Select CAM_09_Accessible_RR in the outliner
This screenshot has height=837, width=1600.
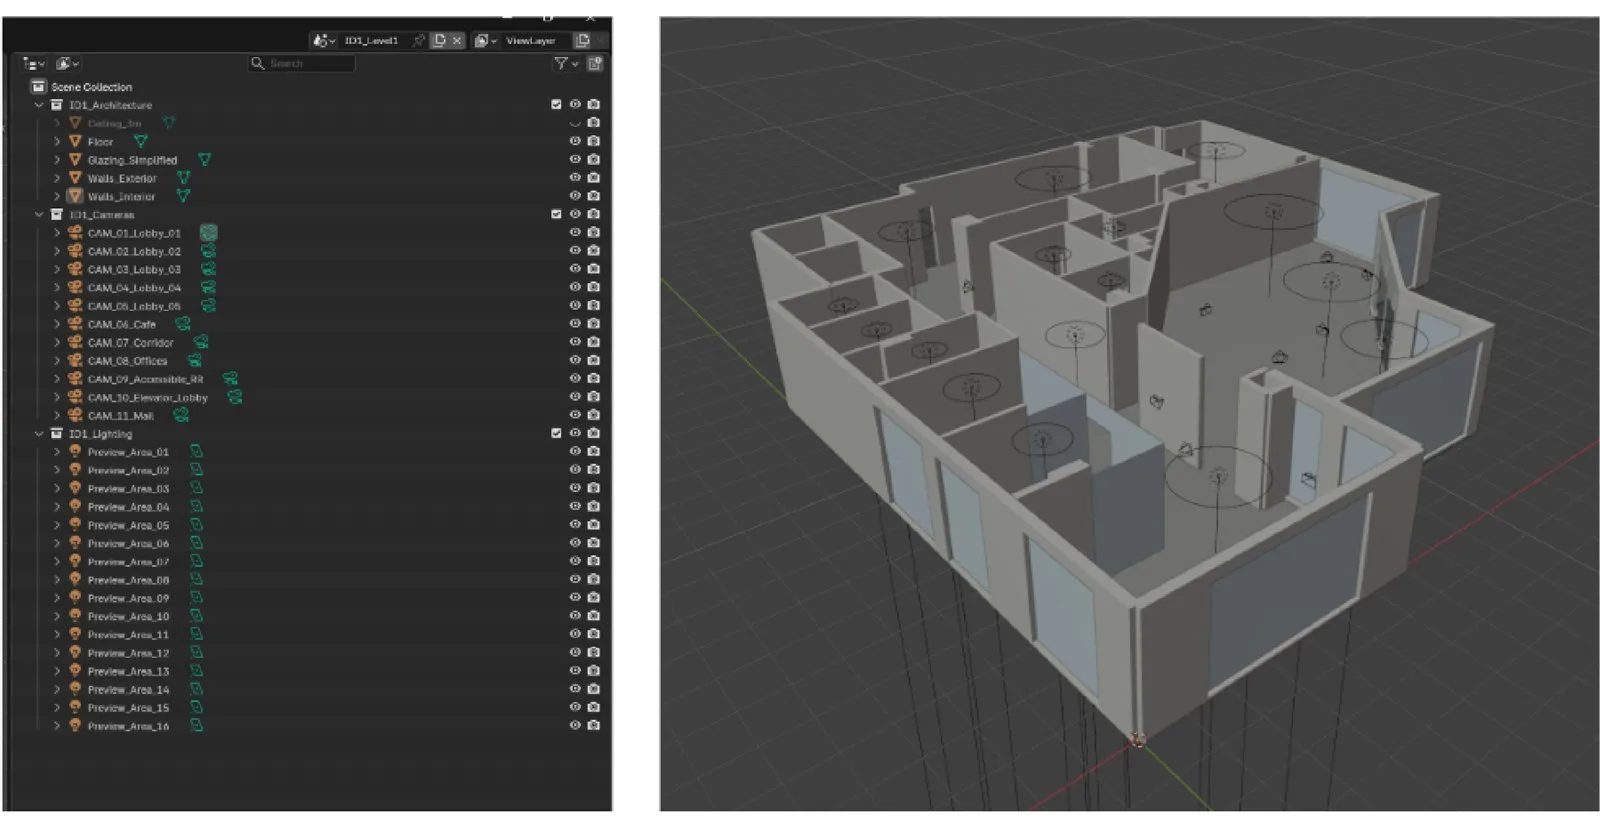point(145,379)
